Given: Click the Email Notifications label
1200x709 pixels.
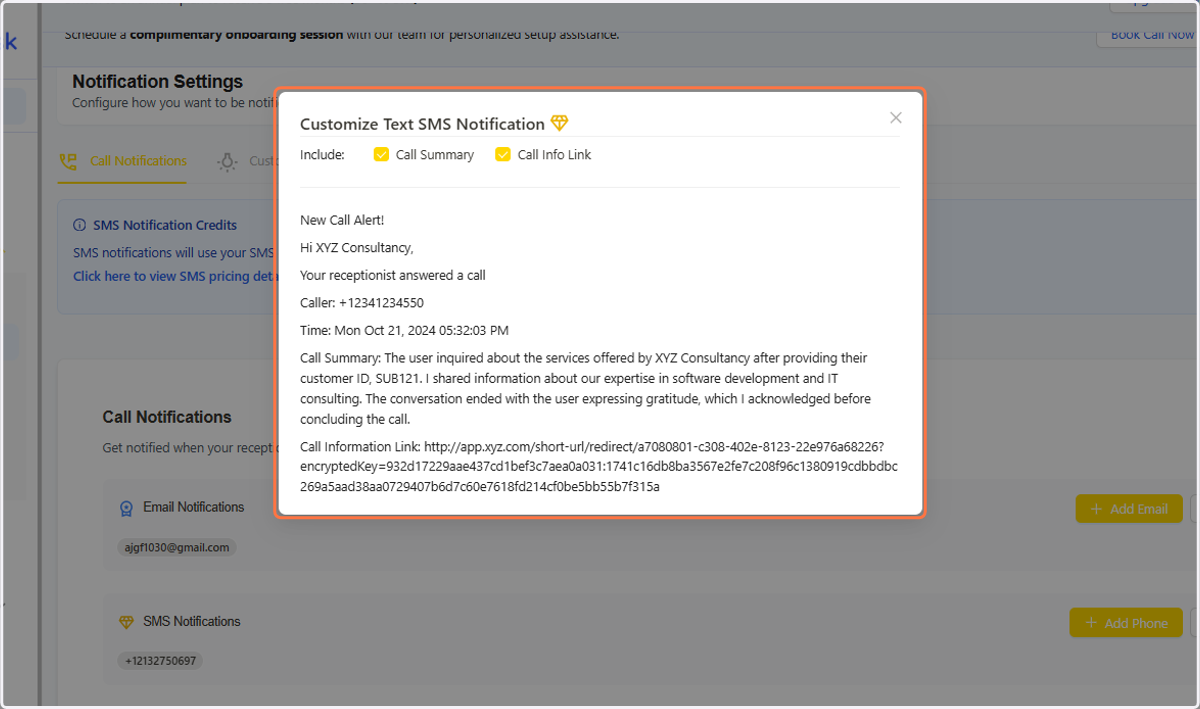Looking at the screenshot, I should tap(194, 507).
